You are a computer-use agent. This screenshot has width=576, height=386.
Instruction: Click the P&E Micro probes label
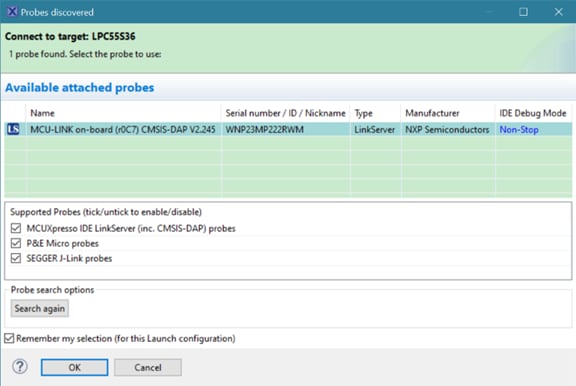click(x=62, y=243)
